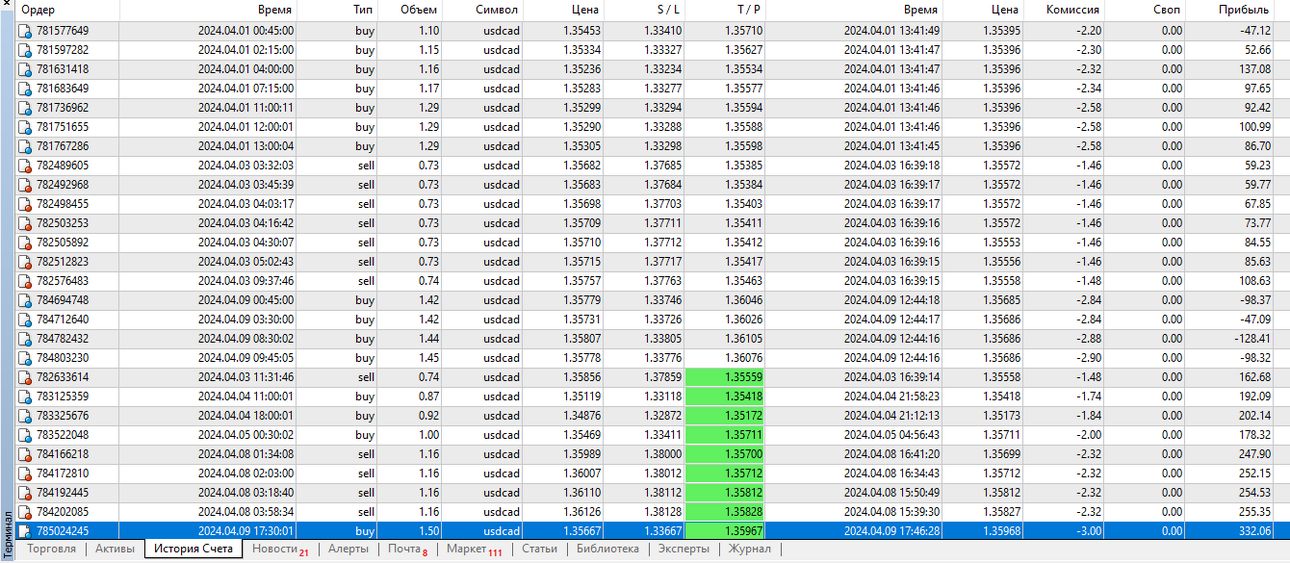
Task: Open the Журнал tab
Action: pos(750,549)
